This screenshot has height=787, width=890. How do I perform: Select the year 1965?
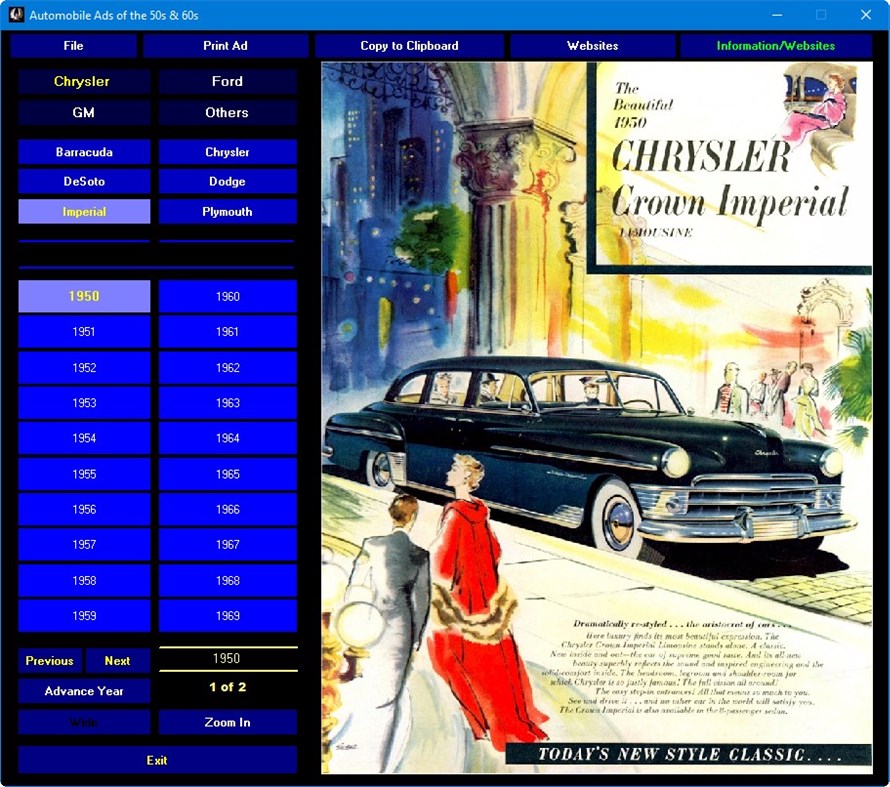227,473
